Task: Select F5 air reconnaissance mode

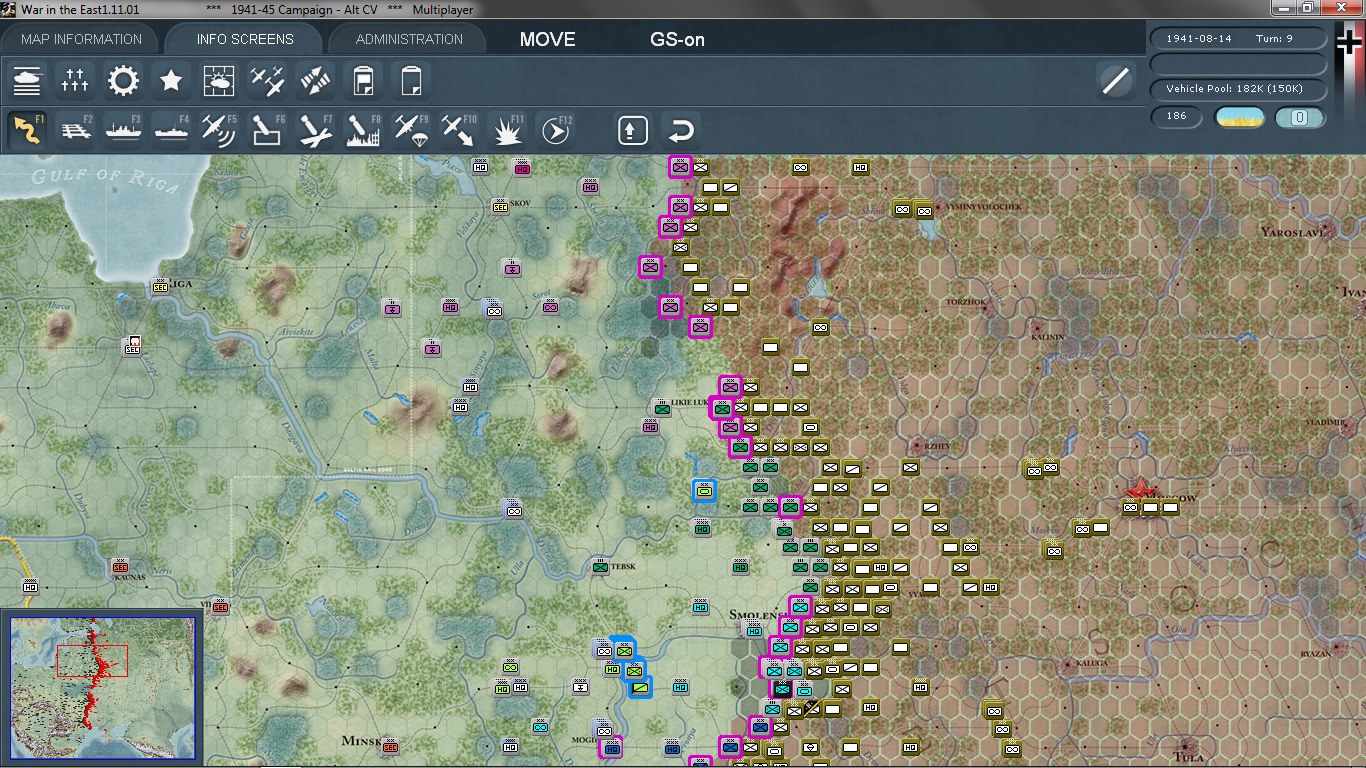Action: click(219, 130)
